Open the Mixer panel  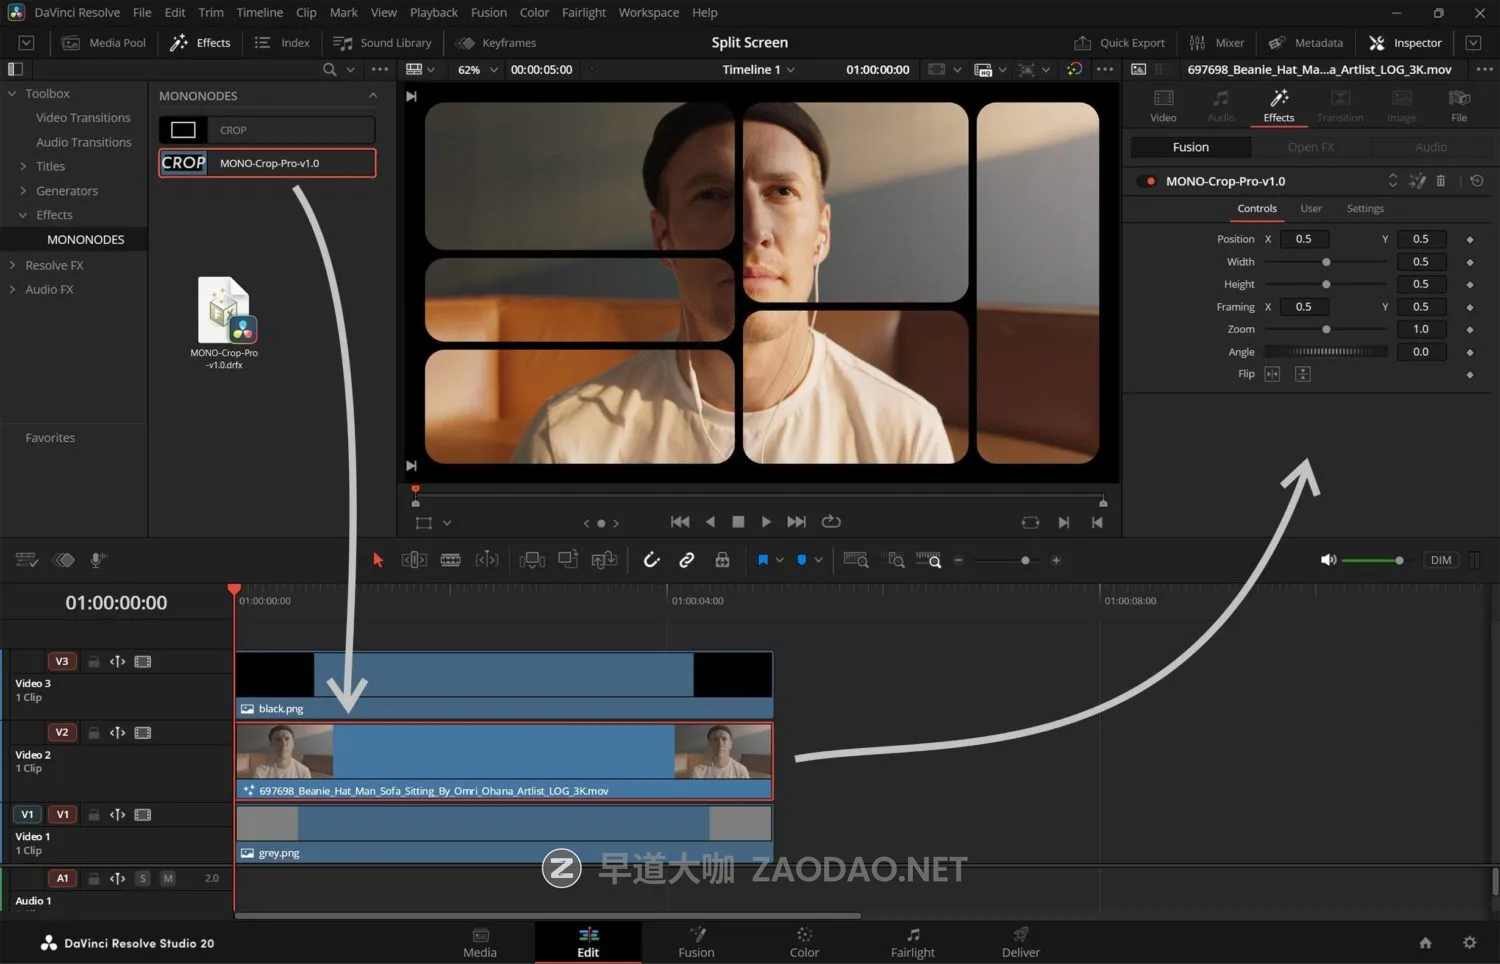[1217, 43]
